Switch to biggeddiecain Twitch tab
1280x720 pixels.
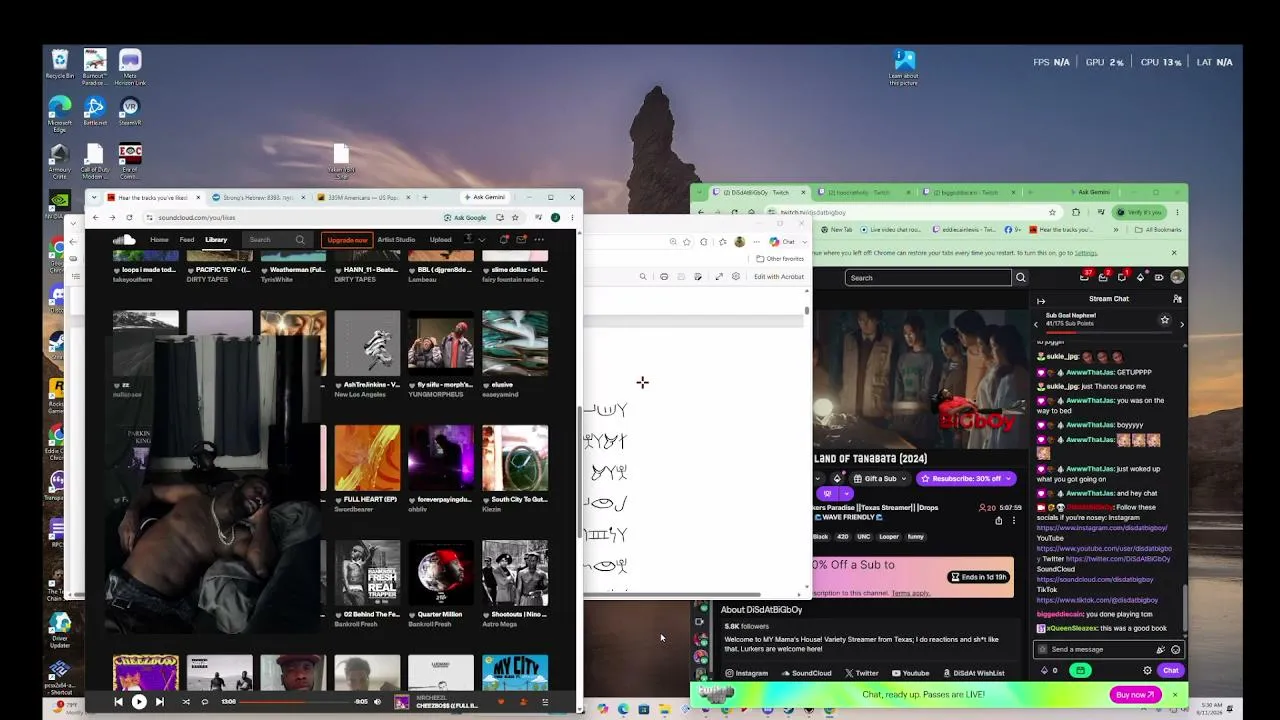click(x=967, y=192)
